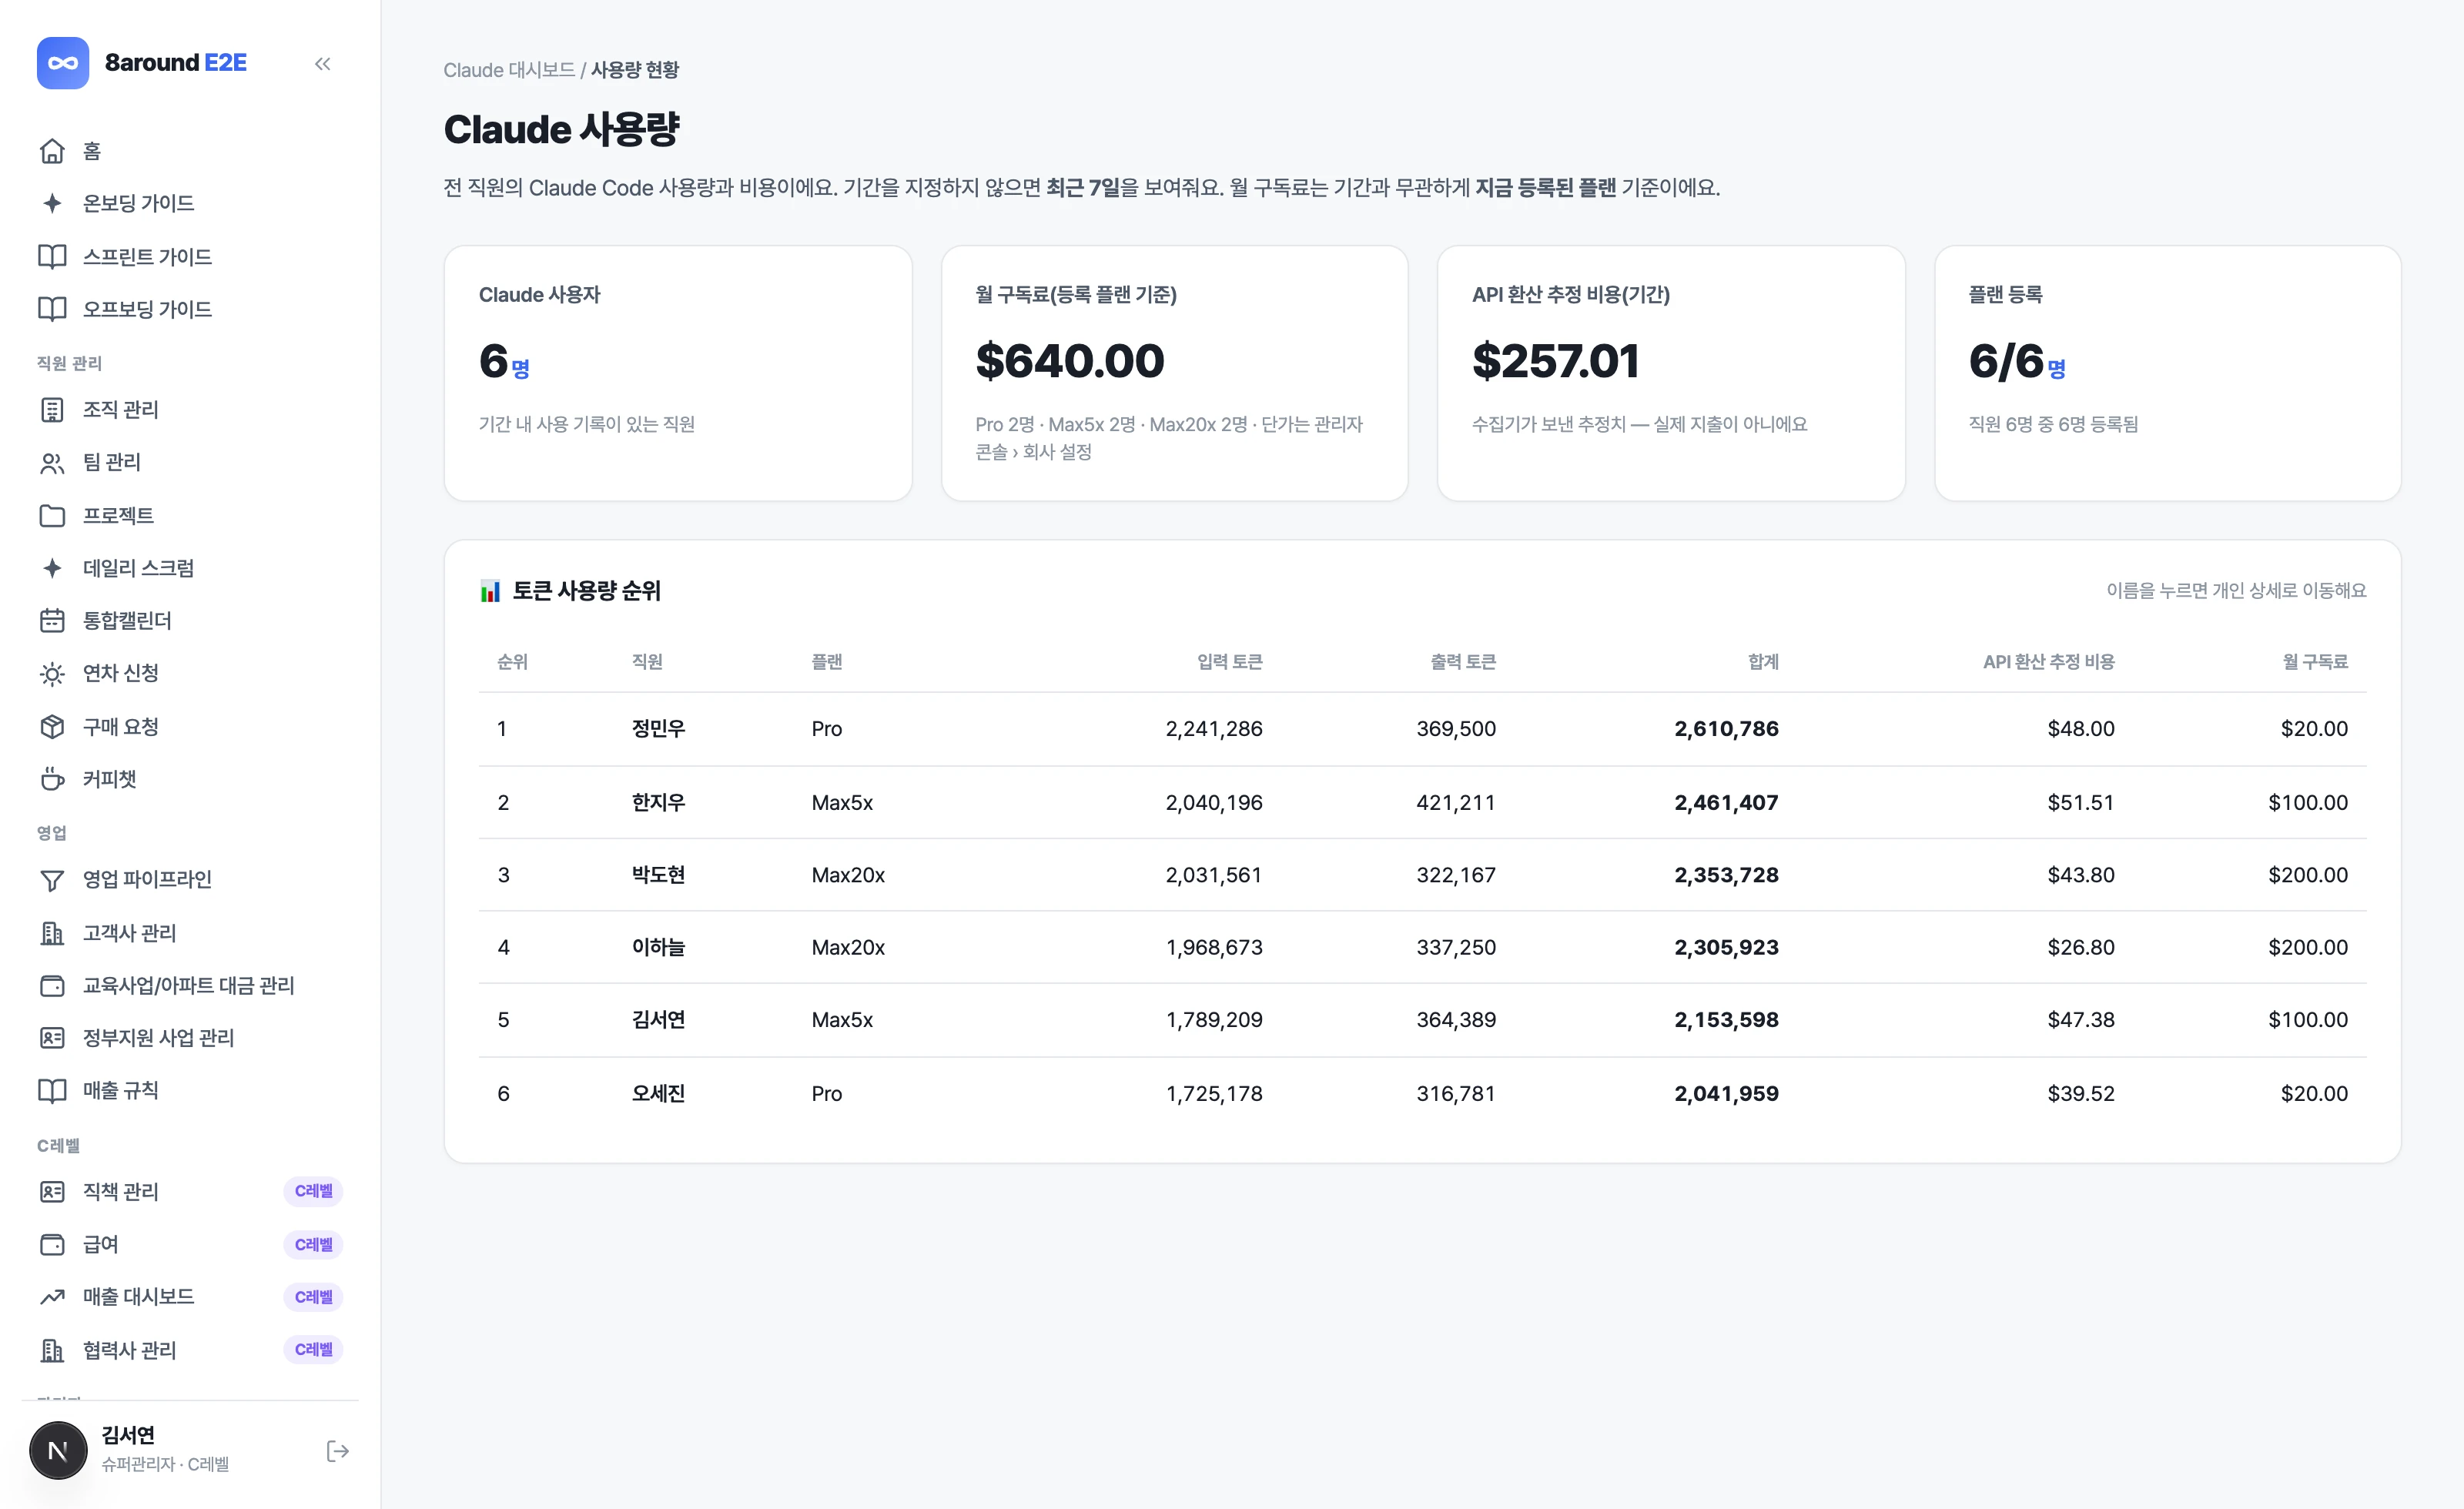Click the building icon for 협력사 관리
The image size is (2464, 1509).
click(52, 1350)
